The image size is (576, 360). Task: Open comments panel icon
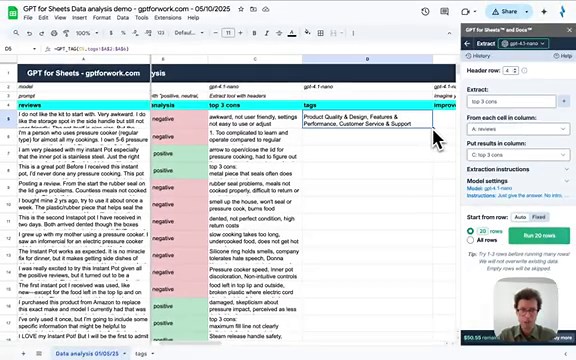[x=444, y=12]
